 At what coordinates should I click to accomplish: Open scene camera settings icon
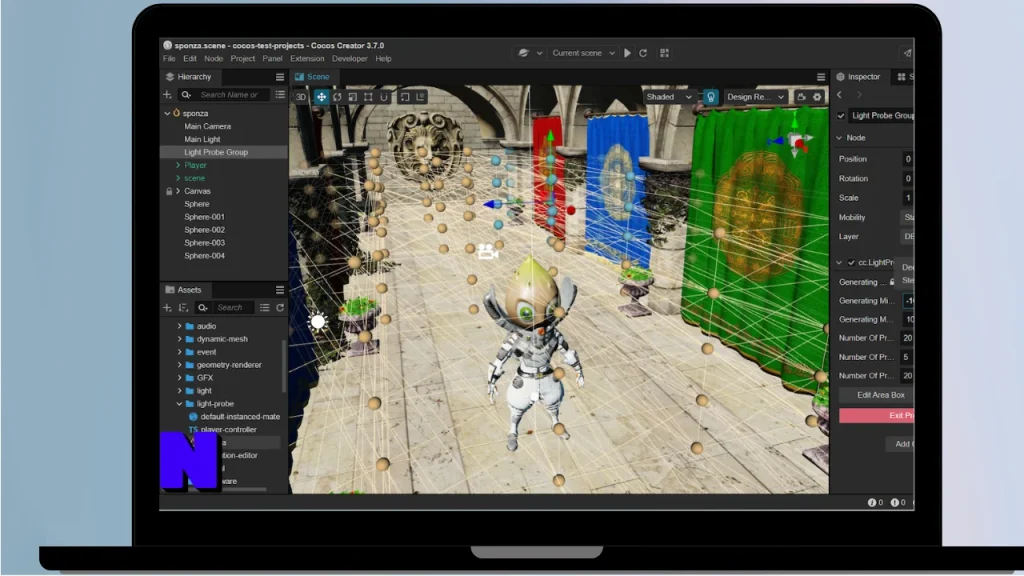pyautogui.click(x=801, y=97)
